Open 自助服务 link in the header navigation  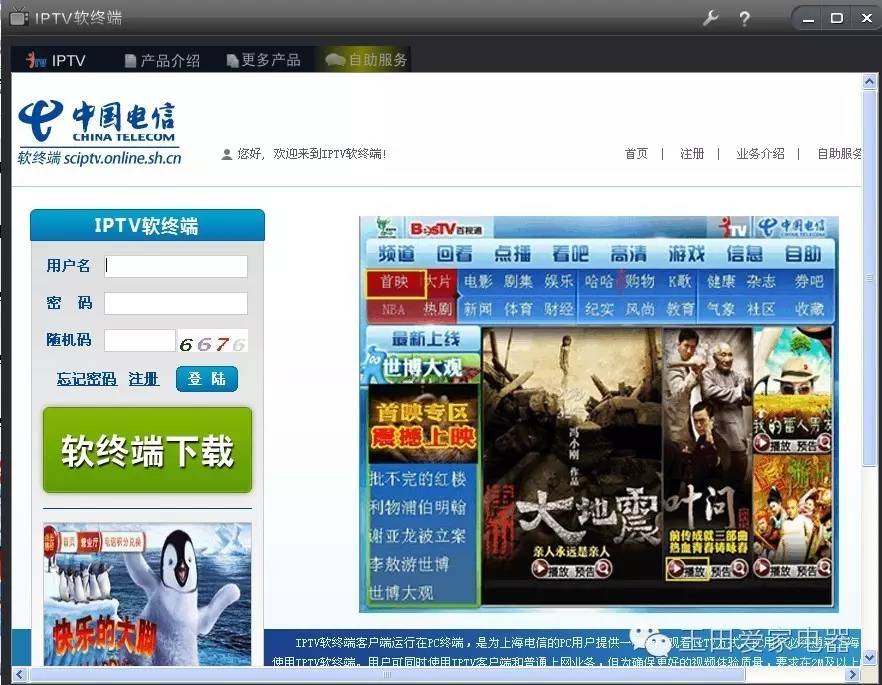(839, 154)
